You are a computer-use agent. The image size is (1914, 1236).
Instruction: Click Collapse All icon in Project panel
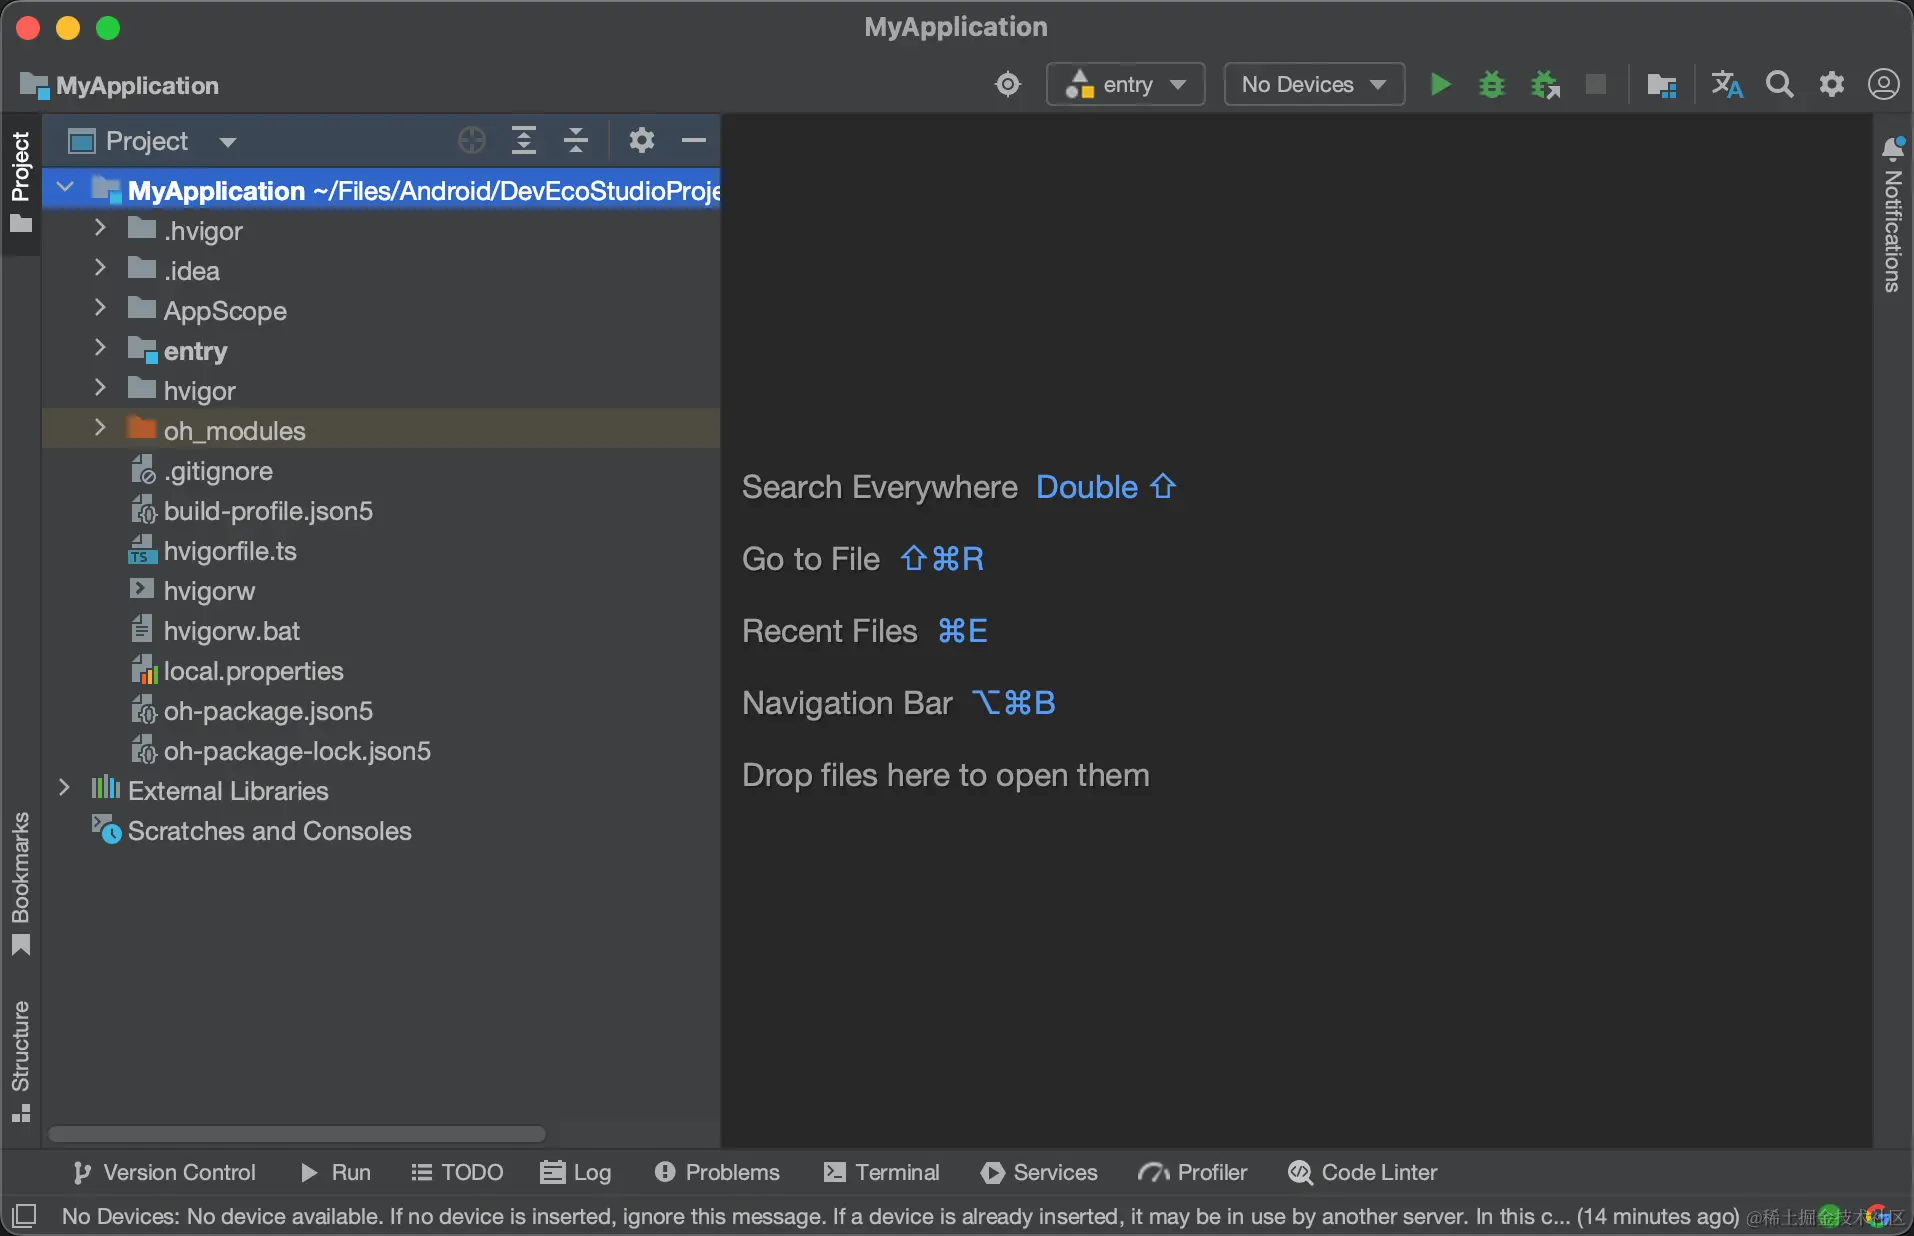click(576, 141)
